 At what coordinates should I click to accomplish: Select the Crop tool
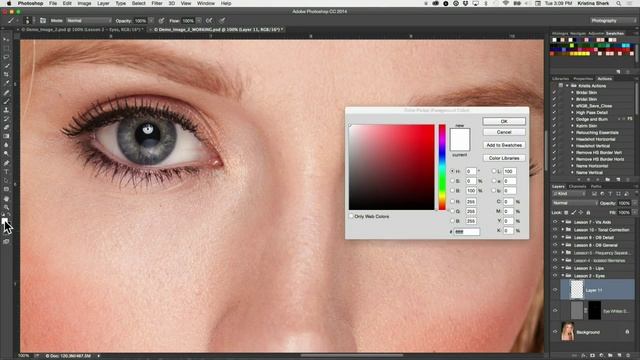pos(6,75)
